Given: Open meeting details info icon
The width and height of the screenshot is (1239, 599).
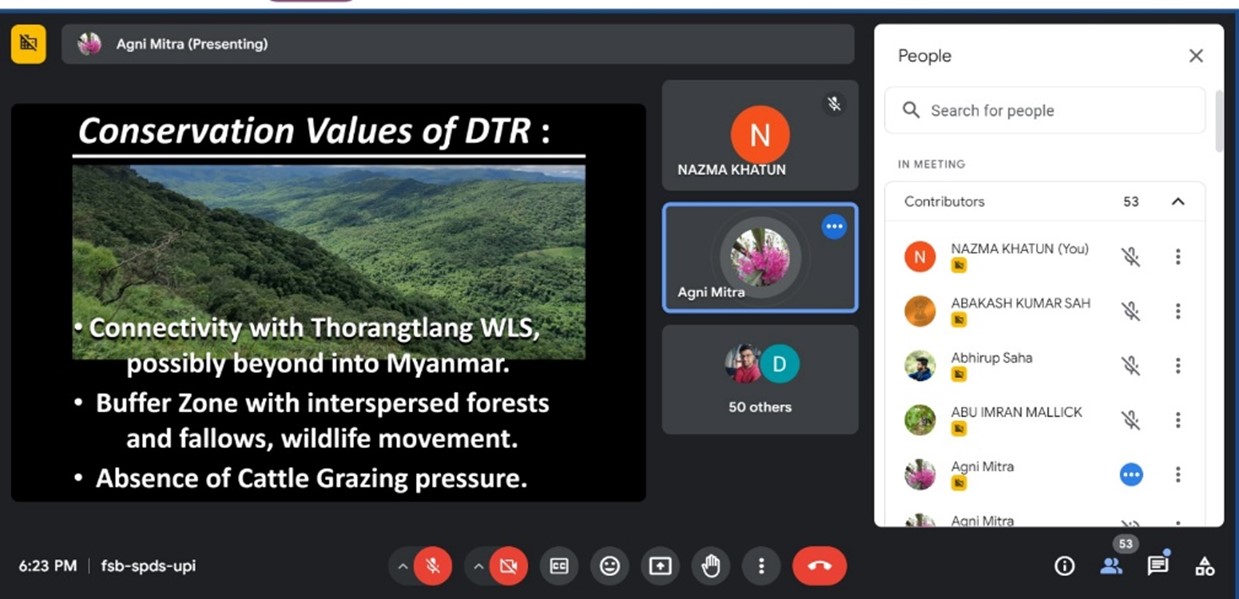Looking at the screenshot, I should click(x=1064, y=566).
